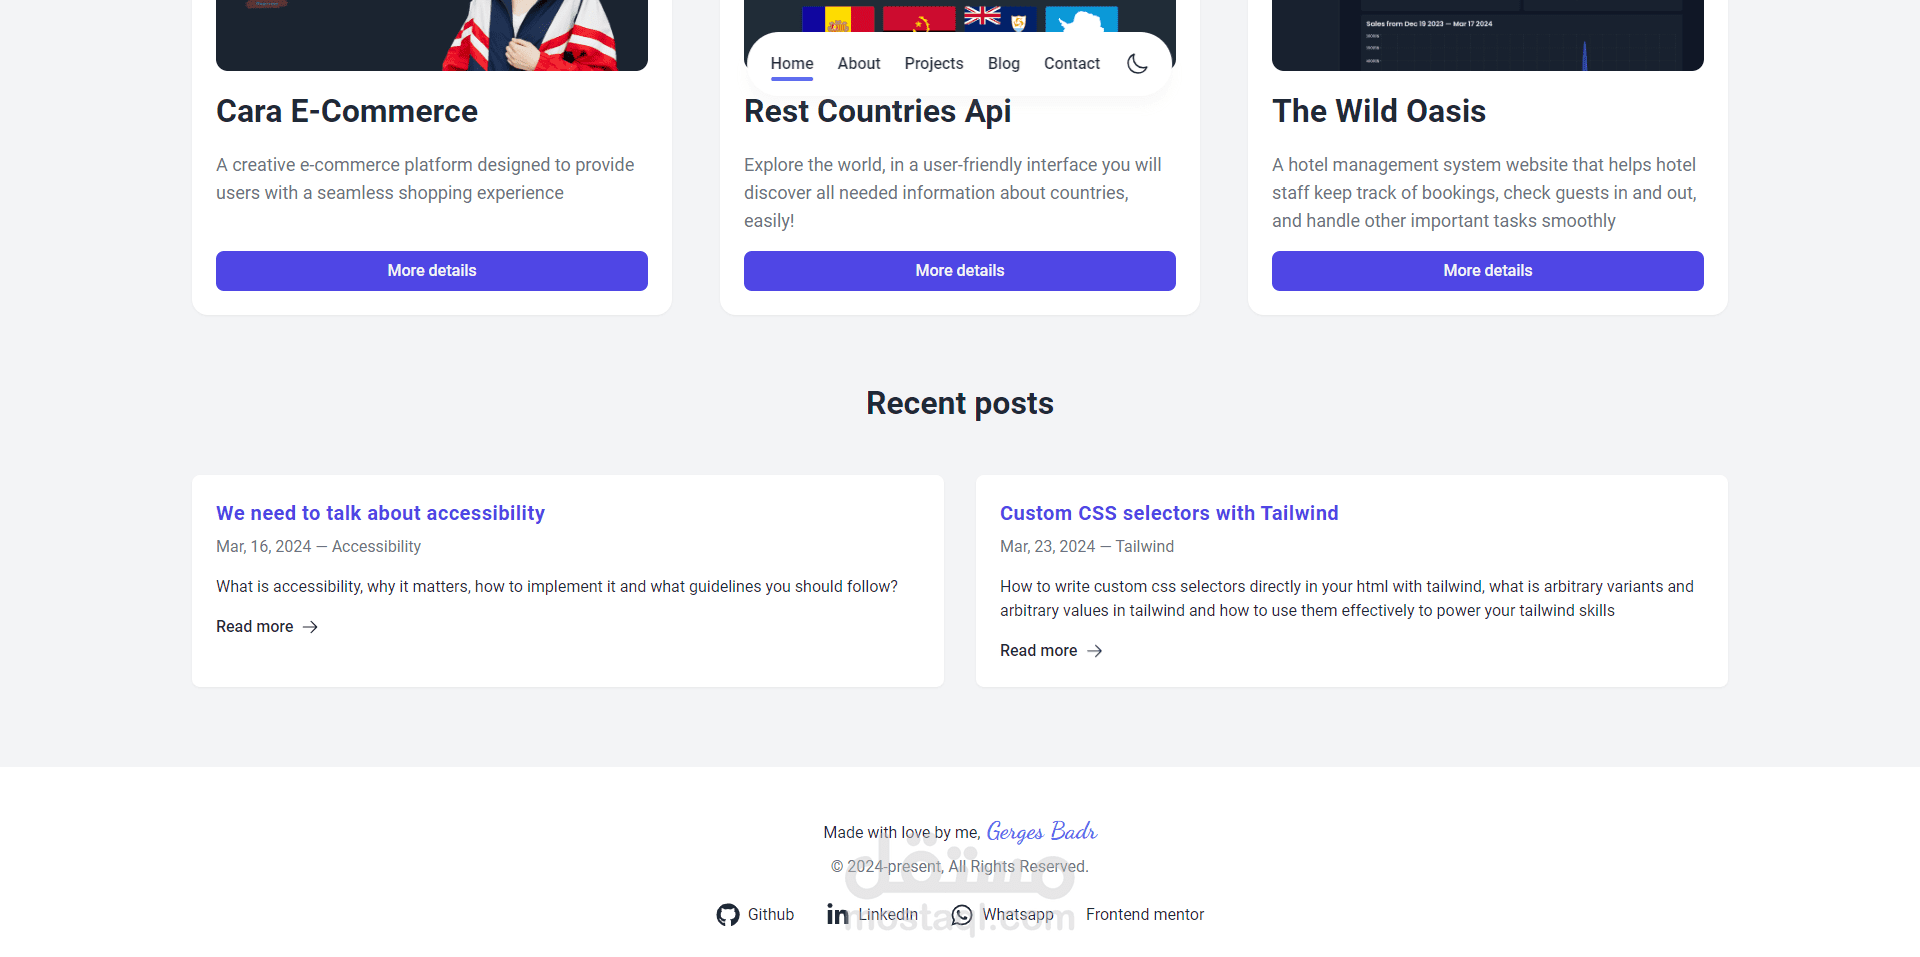
Task: Click the Github octocat icon in footer
Action: (x=728, y=915)
